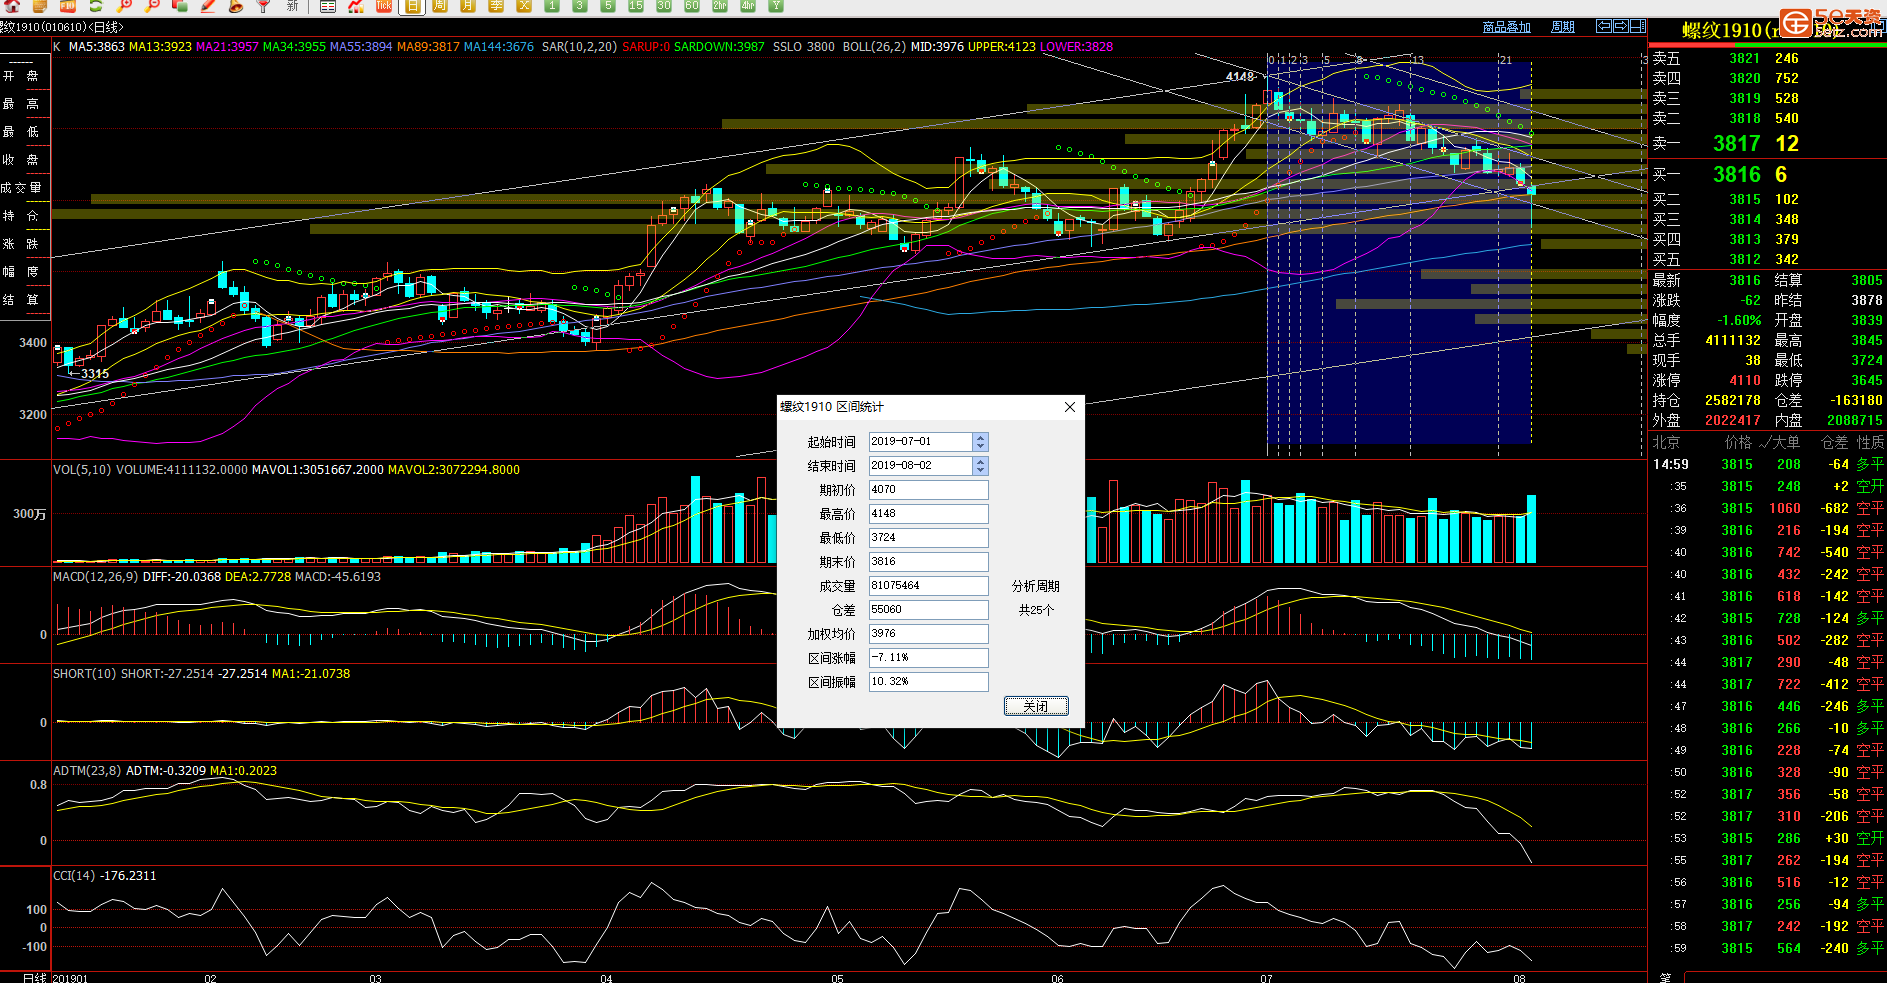Select the weekly 周 period button
The image size is (1887, 983).
point(439,5)
